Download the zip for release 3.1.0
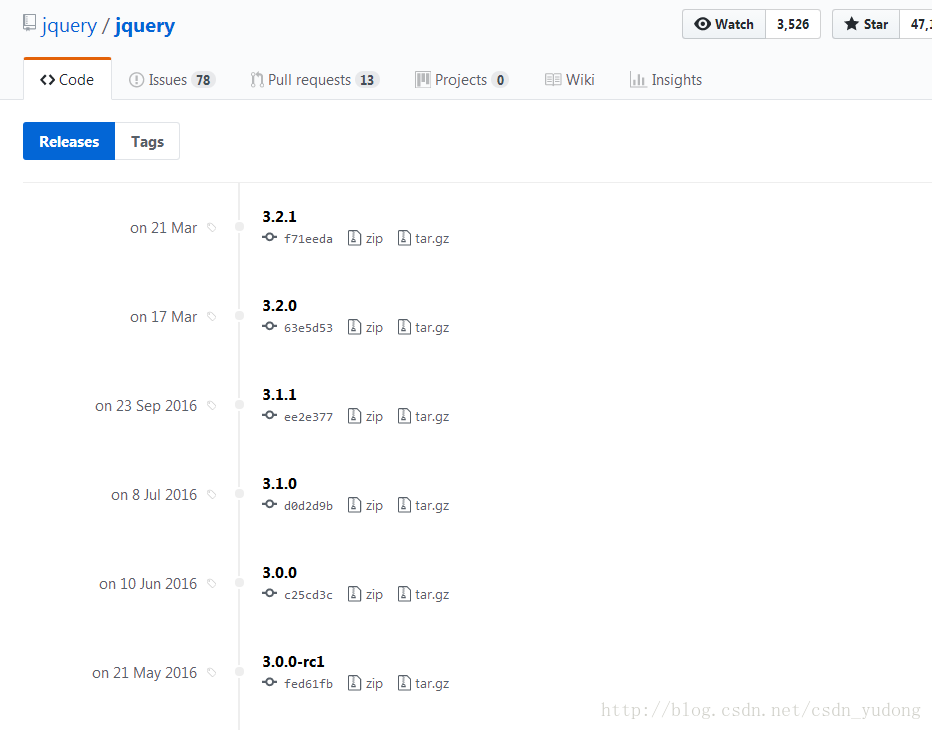This screenshot has width=932, height=730. tap(365, 505)
